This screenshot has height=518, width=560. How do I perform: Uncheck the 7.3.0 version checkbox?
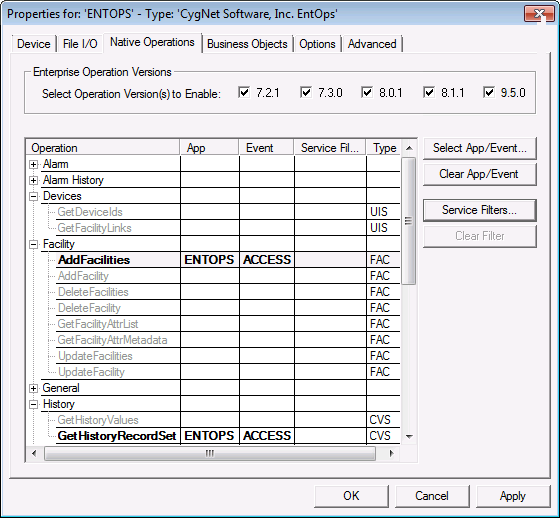306,93
